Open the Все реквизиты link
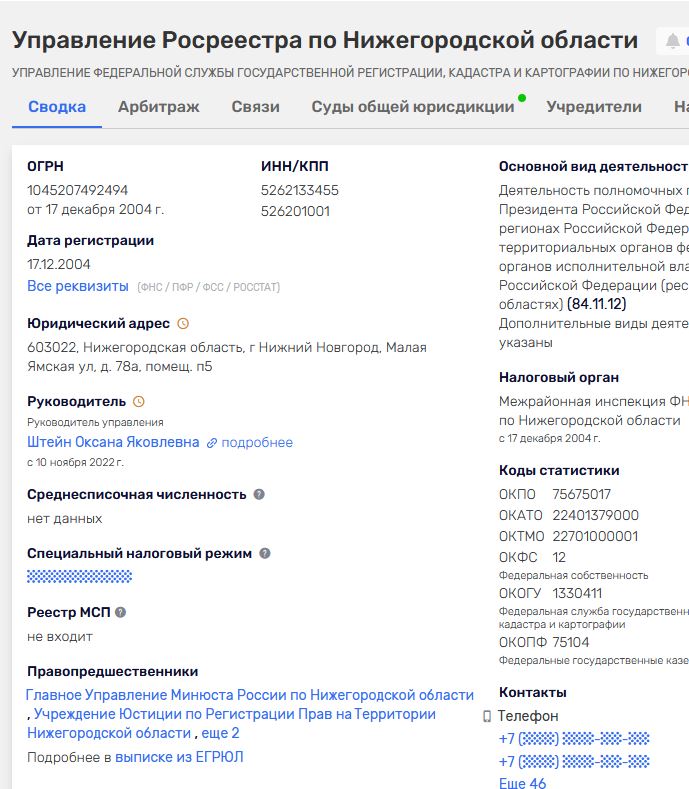Image resolution: width=689 pixels, height=789 pixels. (x=78, y=286)
